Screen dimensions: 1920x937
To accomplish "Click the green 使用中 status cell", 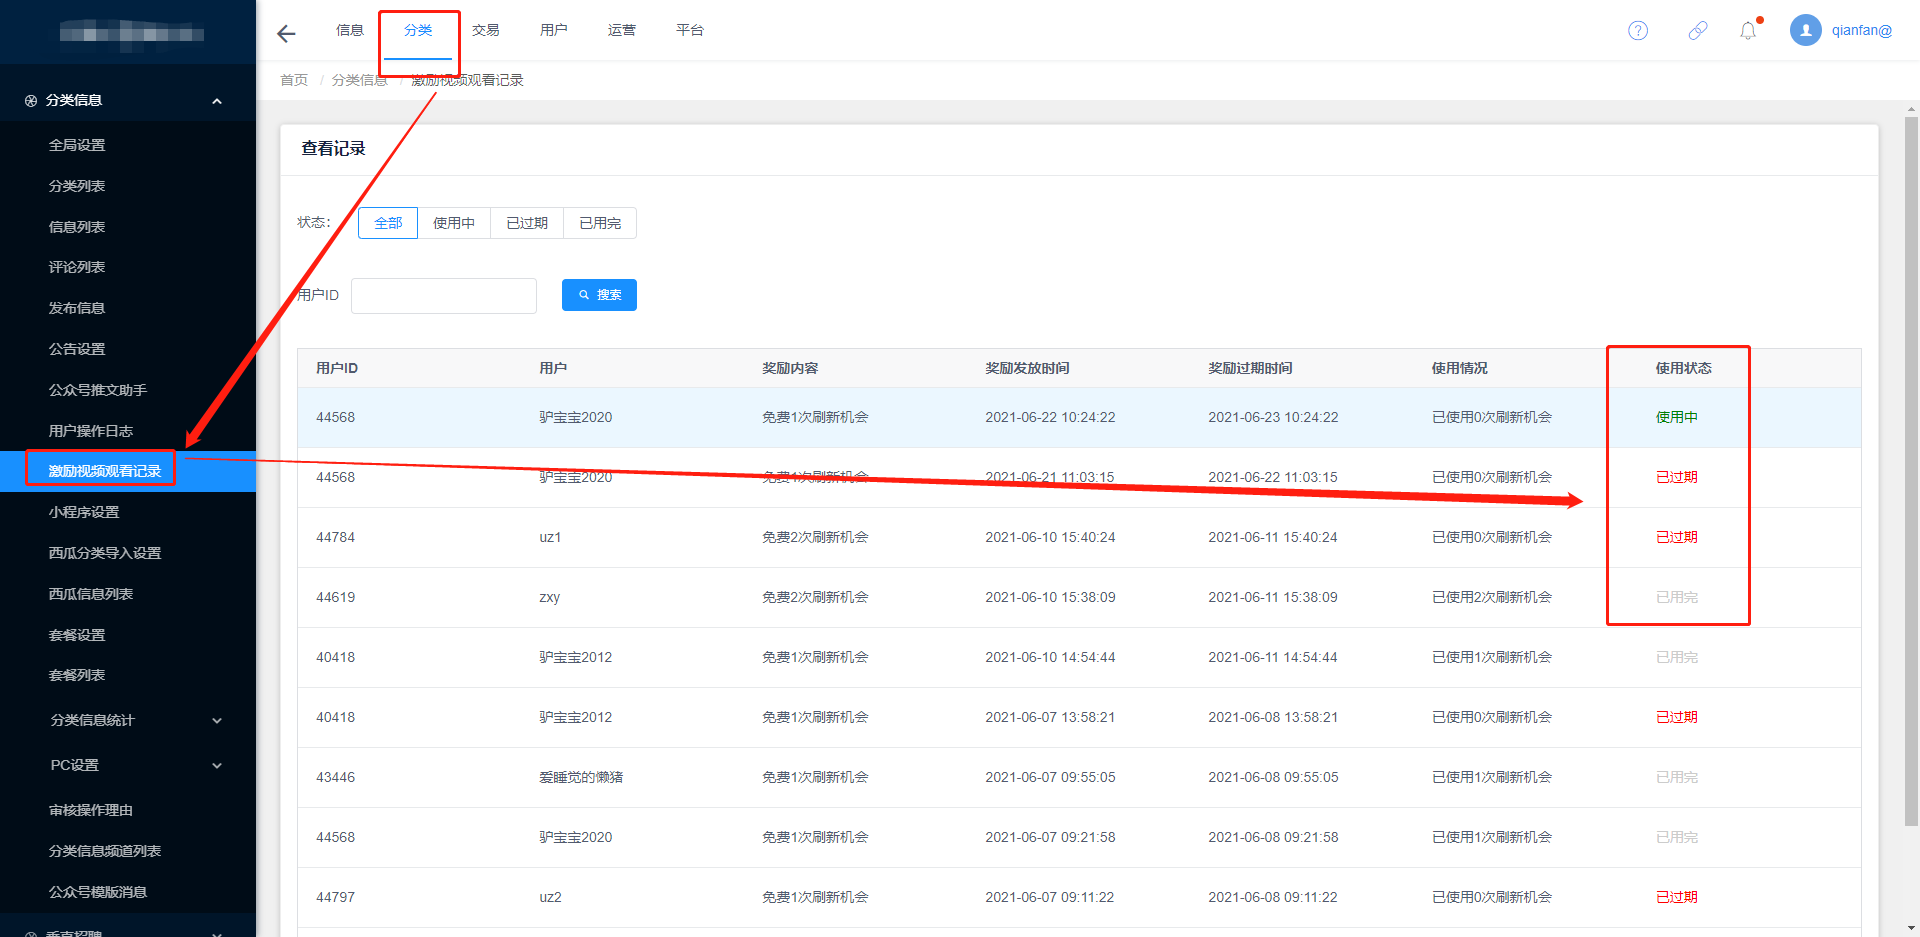I will [1677, 417].
